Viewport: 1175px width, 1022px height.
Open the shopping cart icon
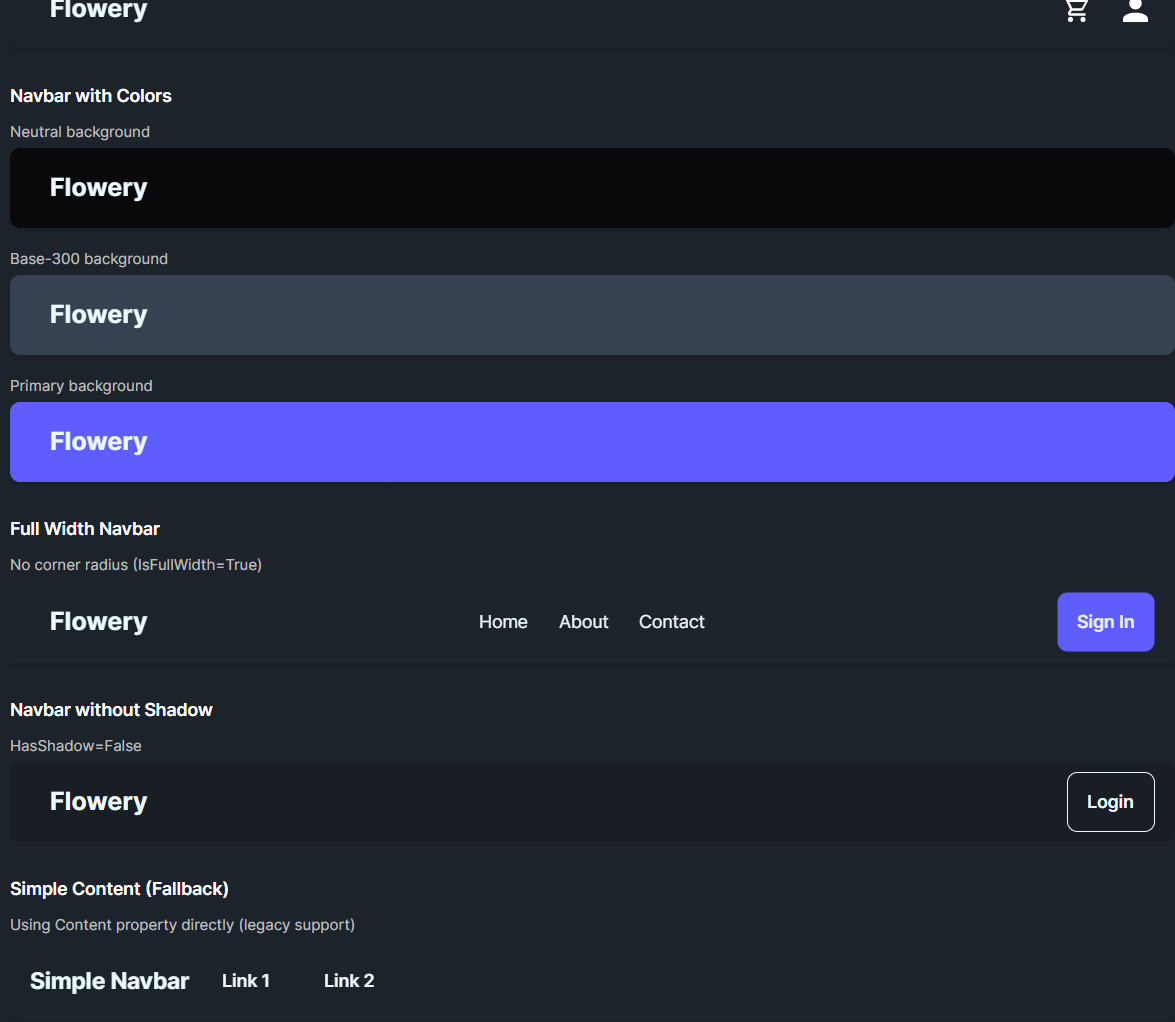(1077, 10)
